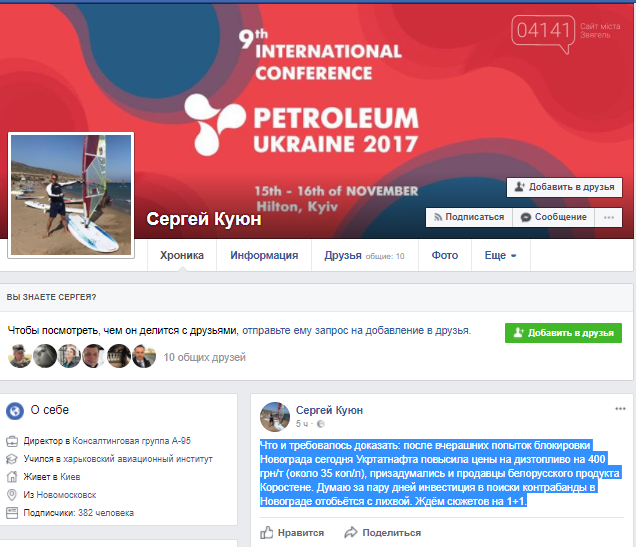Click the highlighted post text
Screen dimensions: 636x547
(440, 473)
